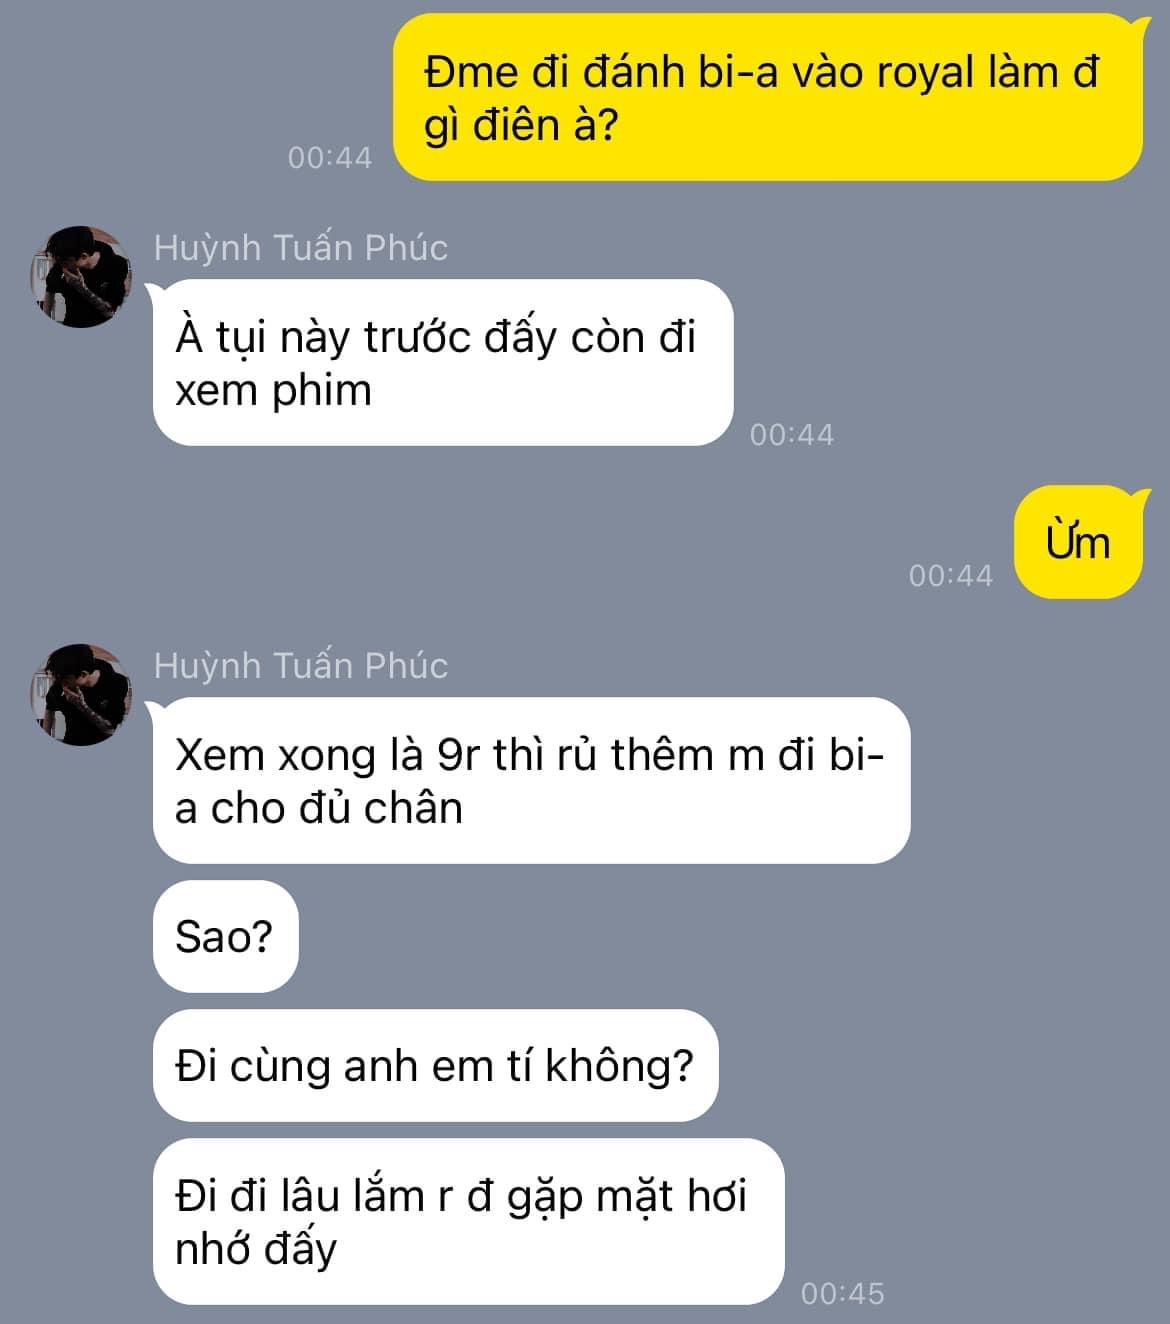Tap the words 'nhớ đấy' in the last message
The height and width of the screenshot is (1324, 1170).
point(256,1249)
